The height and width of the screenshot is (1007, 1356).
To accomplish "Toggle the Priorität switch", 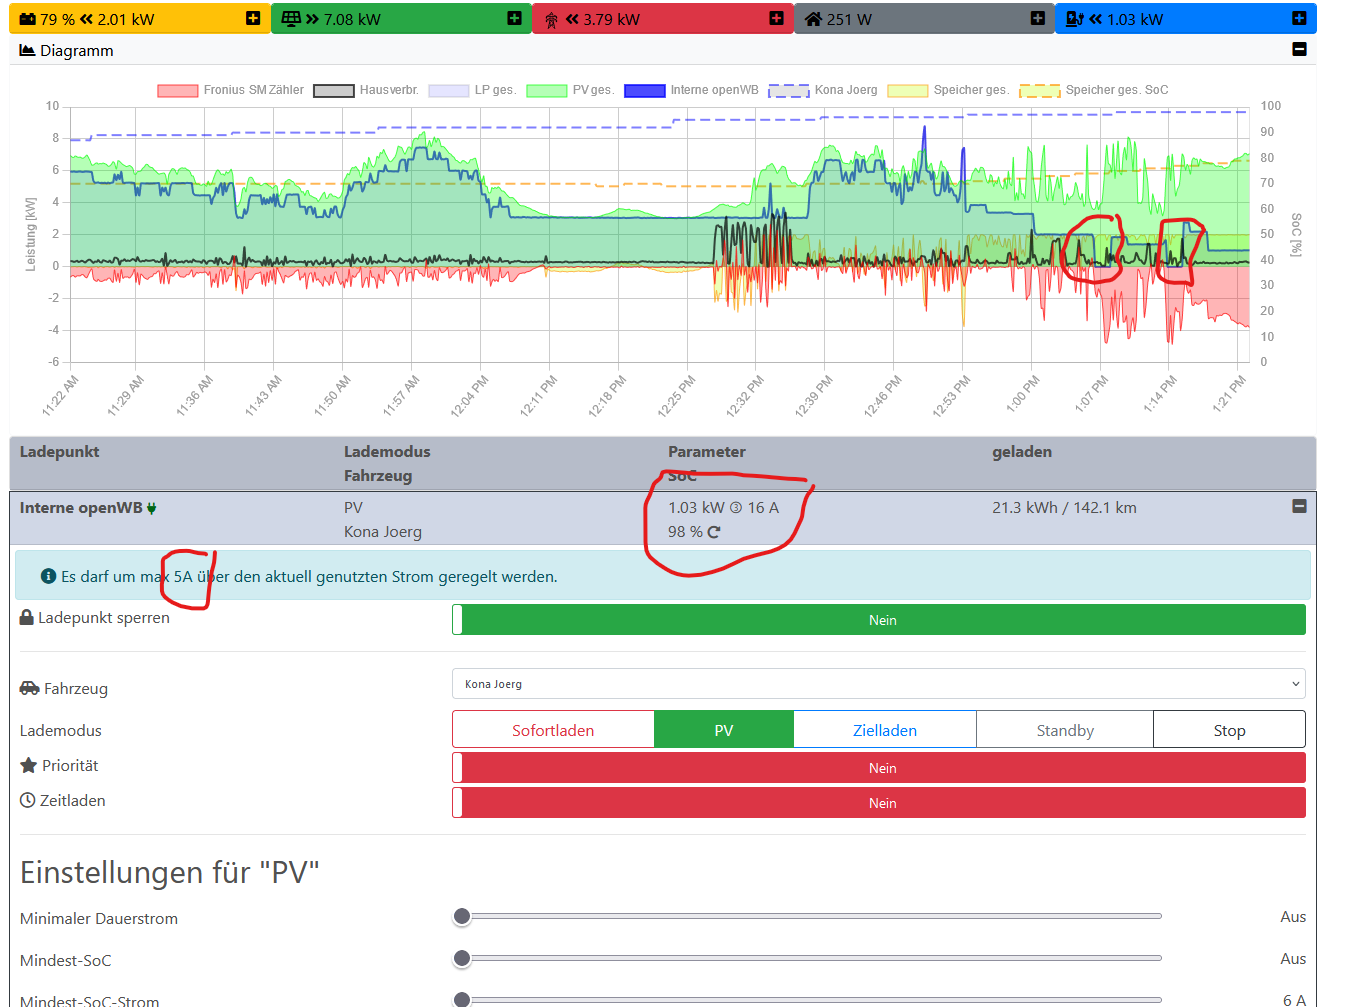I will (878, 768).
